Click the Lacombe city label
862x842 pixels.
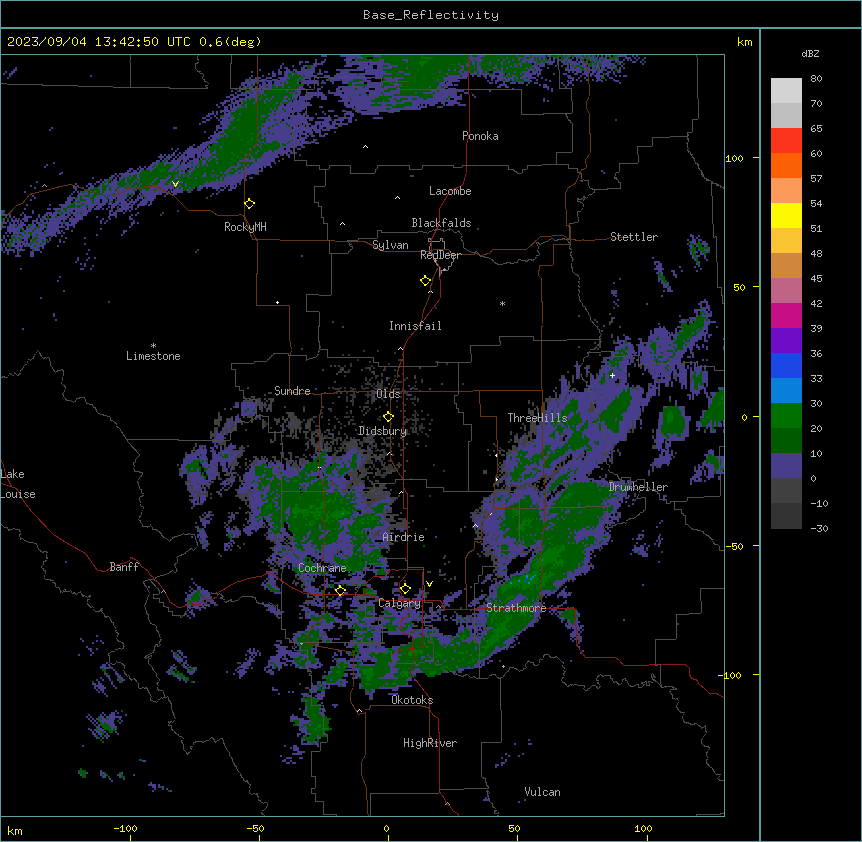[450, 191]
